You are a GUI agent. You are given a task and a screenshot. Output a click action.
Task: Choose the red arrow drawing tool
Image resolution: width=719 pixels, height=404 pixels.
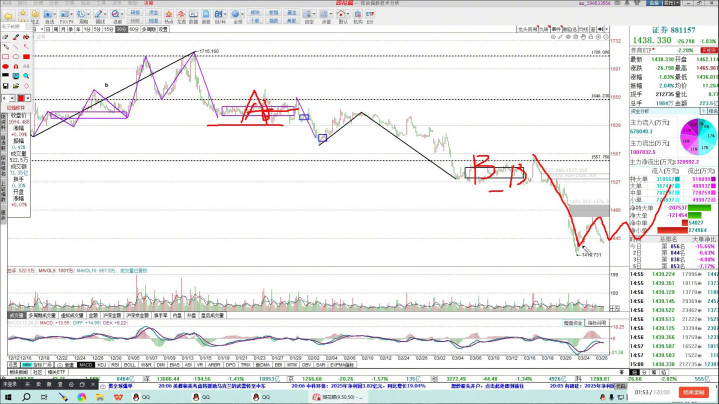tap(26, 47)
